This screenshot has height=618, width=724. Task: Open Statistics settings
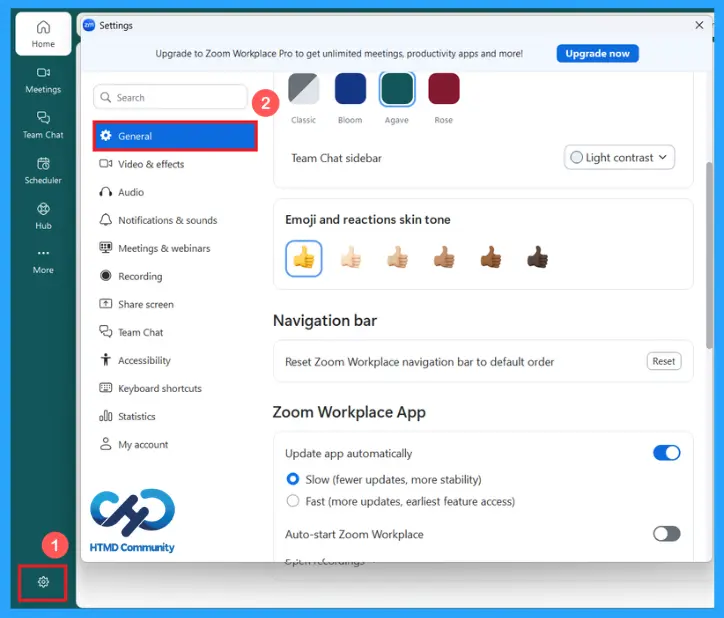(x=175, y=417)
